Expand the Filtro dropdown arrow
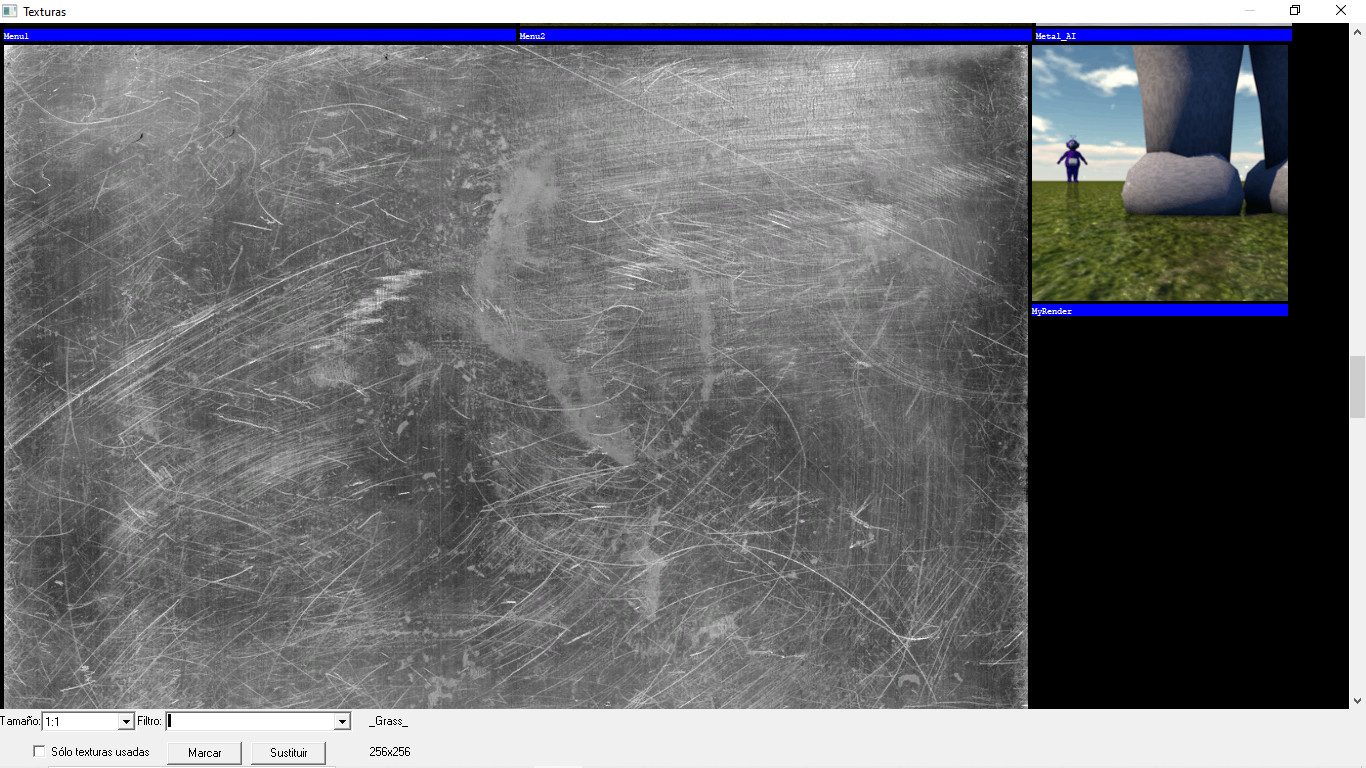Viewport: 1366px width, 768px height. (x=342, y=722)
